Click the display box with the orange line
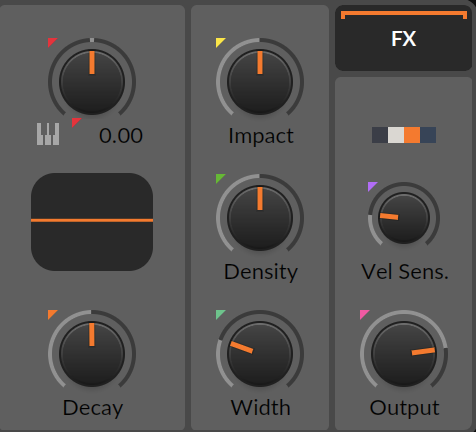This screenshot has height=432, width=476. (92, 222)
